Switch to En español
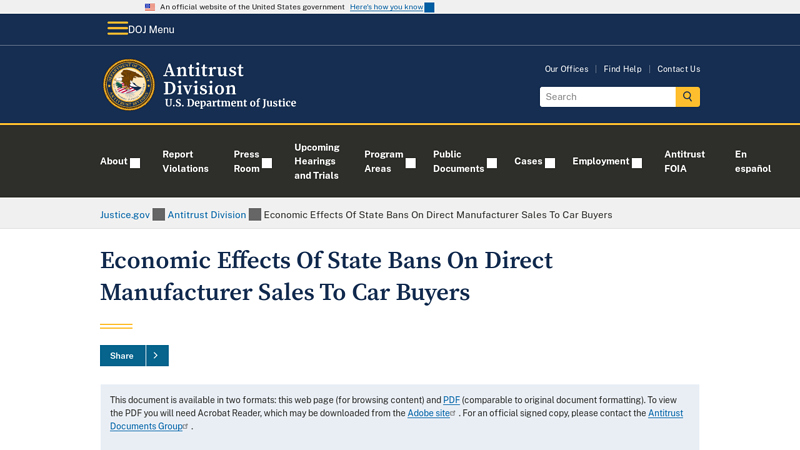The image size is (800, 450). click(753, 161)
